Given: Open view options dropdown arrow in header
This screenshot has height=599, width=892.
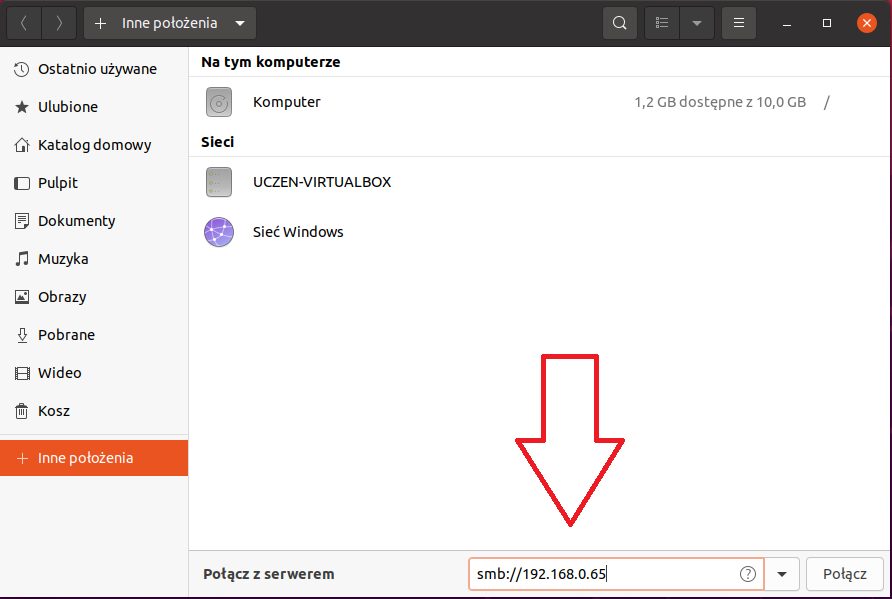Looking at the screenshot, I should 697,23.
